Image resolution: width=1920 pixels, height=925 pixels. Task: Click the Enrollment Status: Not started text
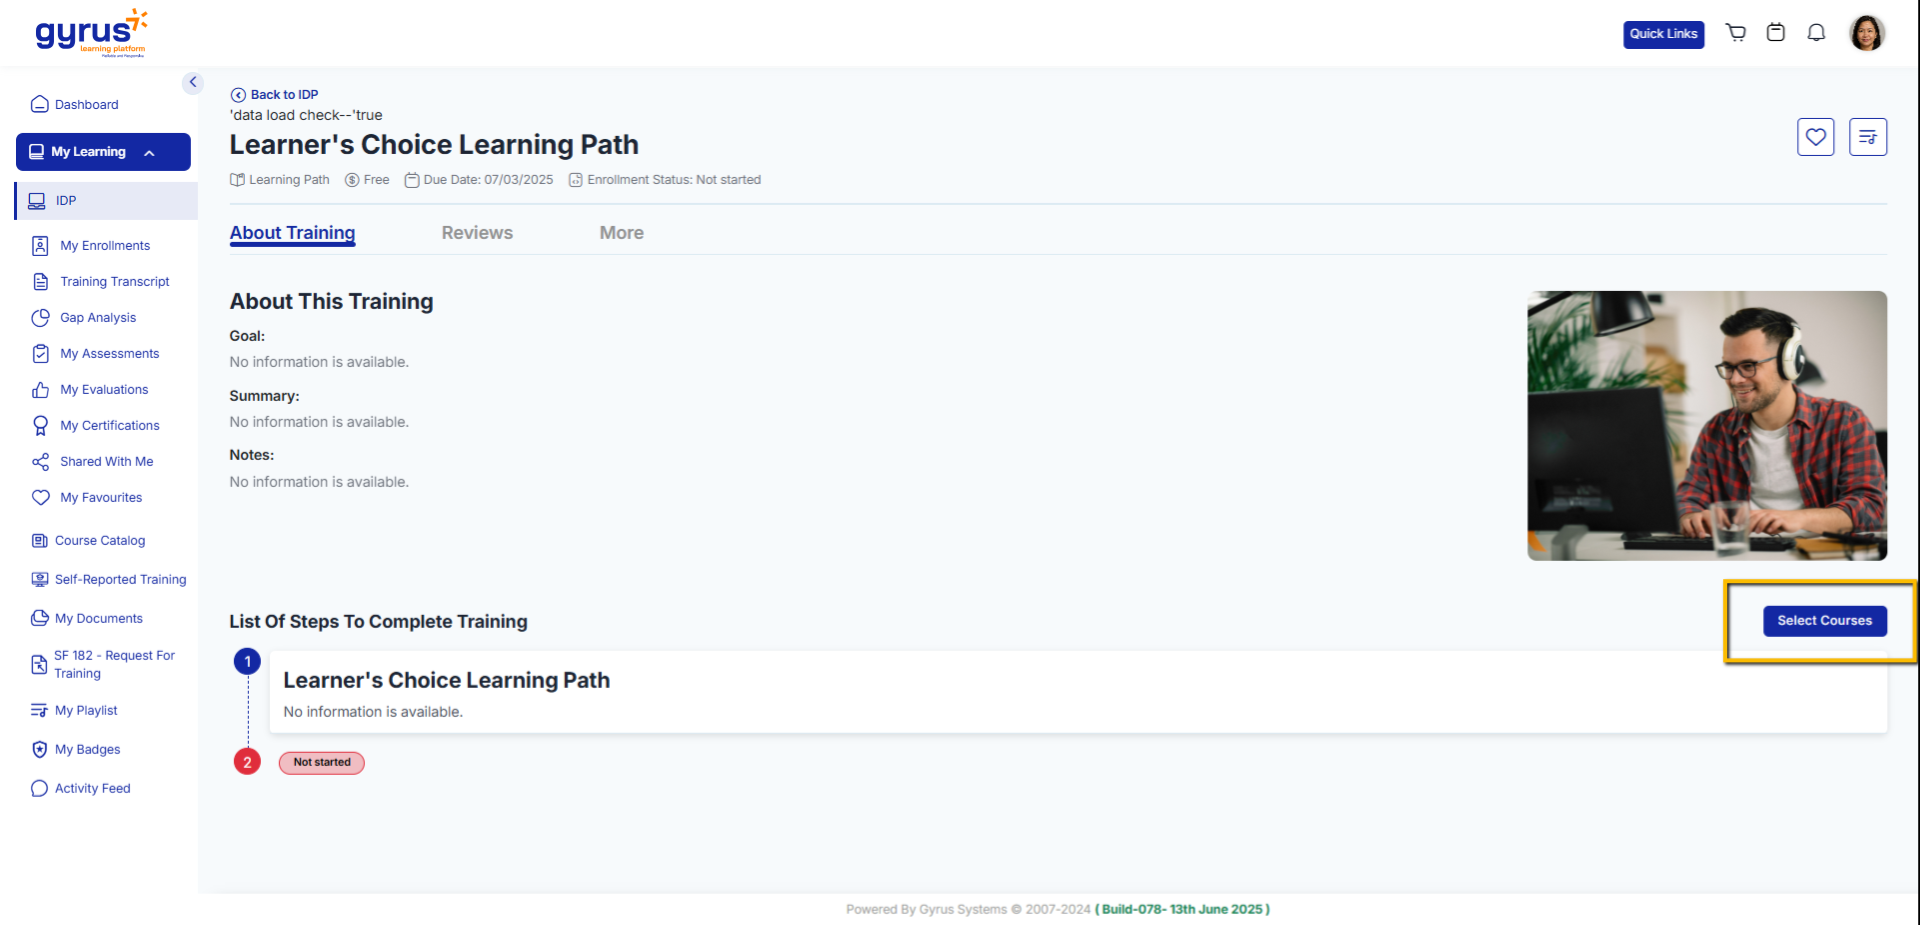pyautogui.click(x=674, y=180)
